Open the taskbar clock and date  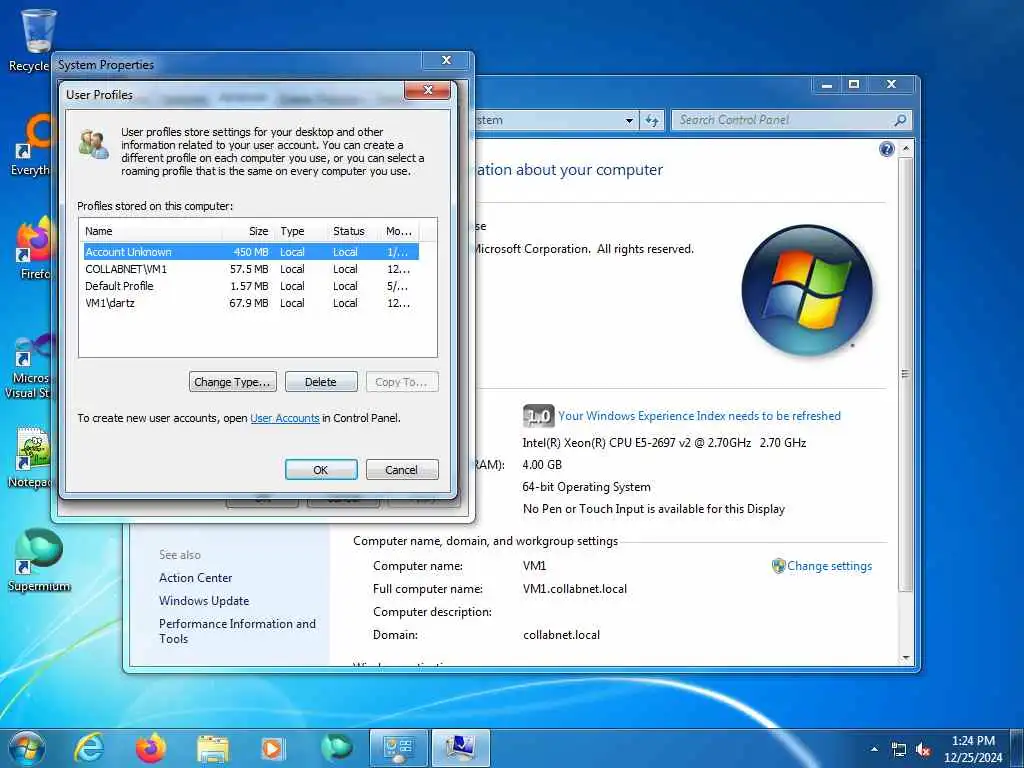coord(973,749)
